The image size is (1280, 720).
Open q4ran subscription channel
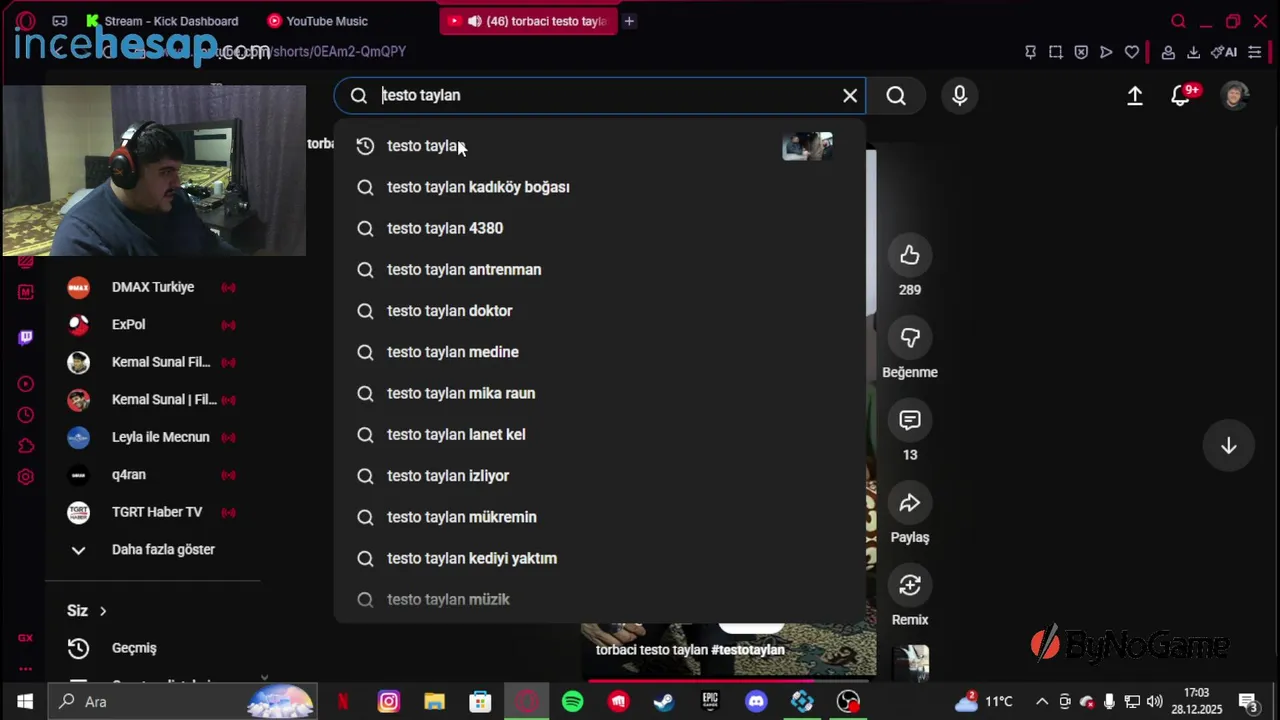click(x=151, y=475)
